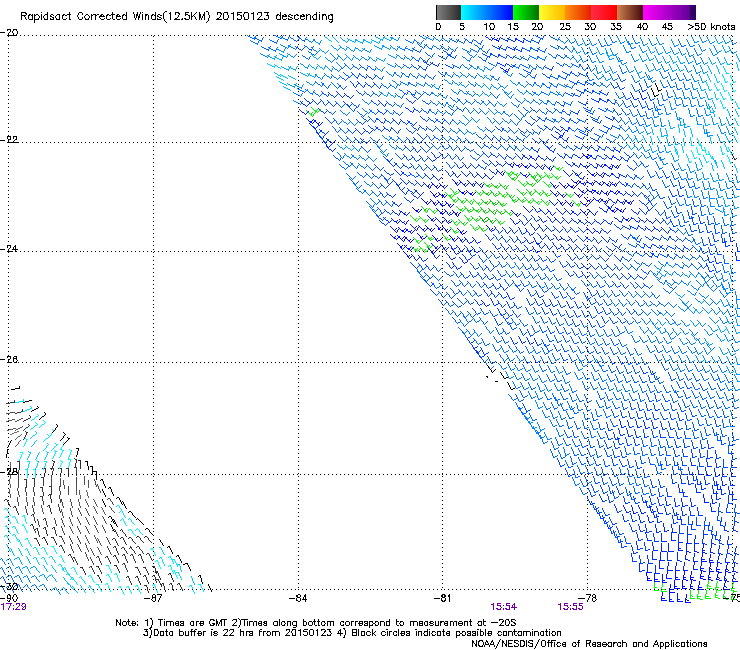740x650 pixels.
Task: Click the latitude label '-26'
Action: 9,360
